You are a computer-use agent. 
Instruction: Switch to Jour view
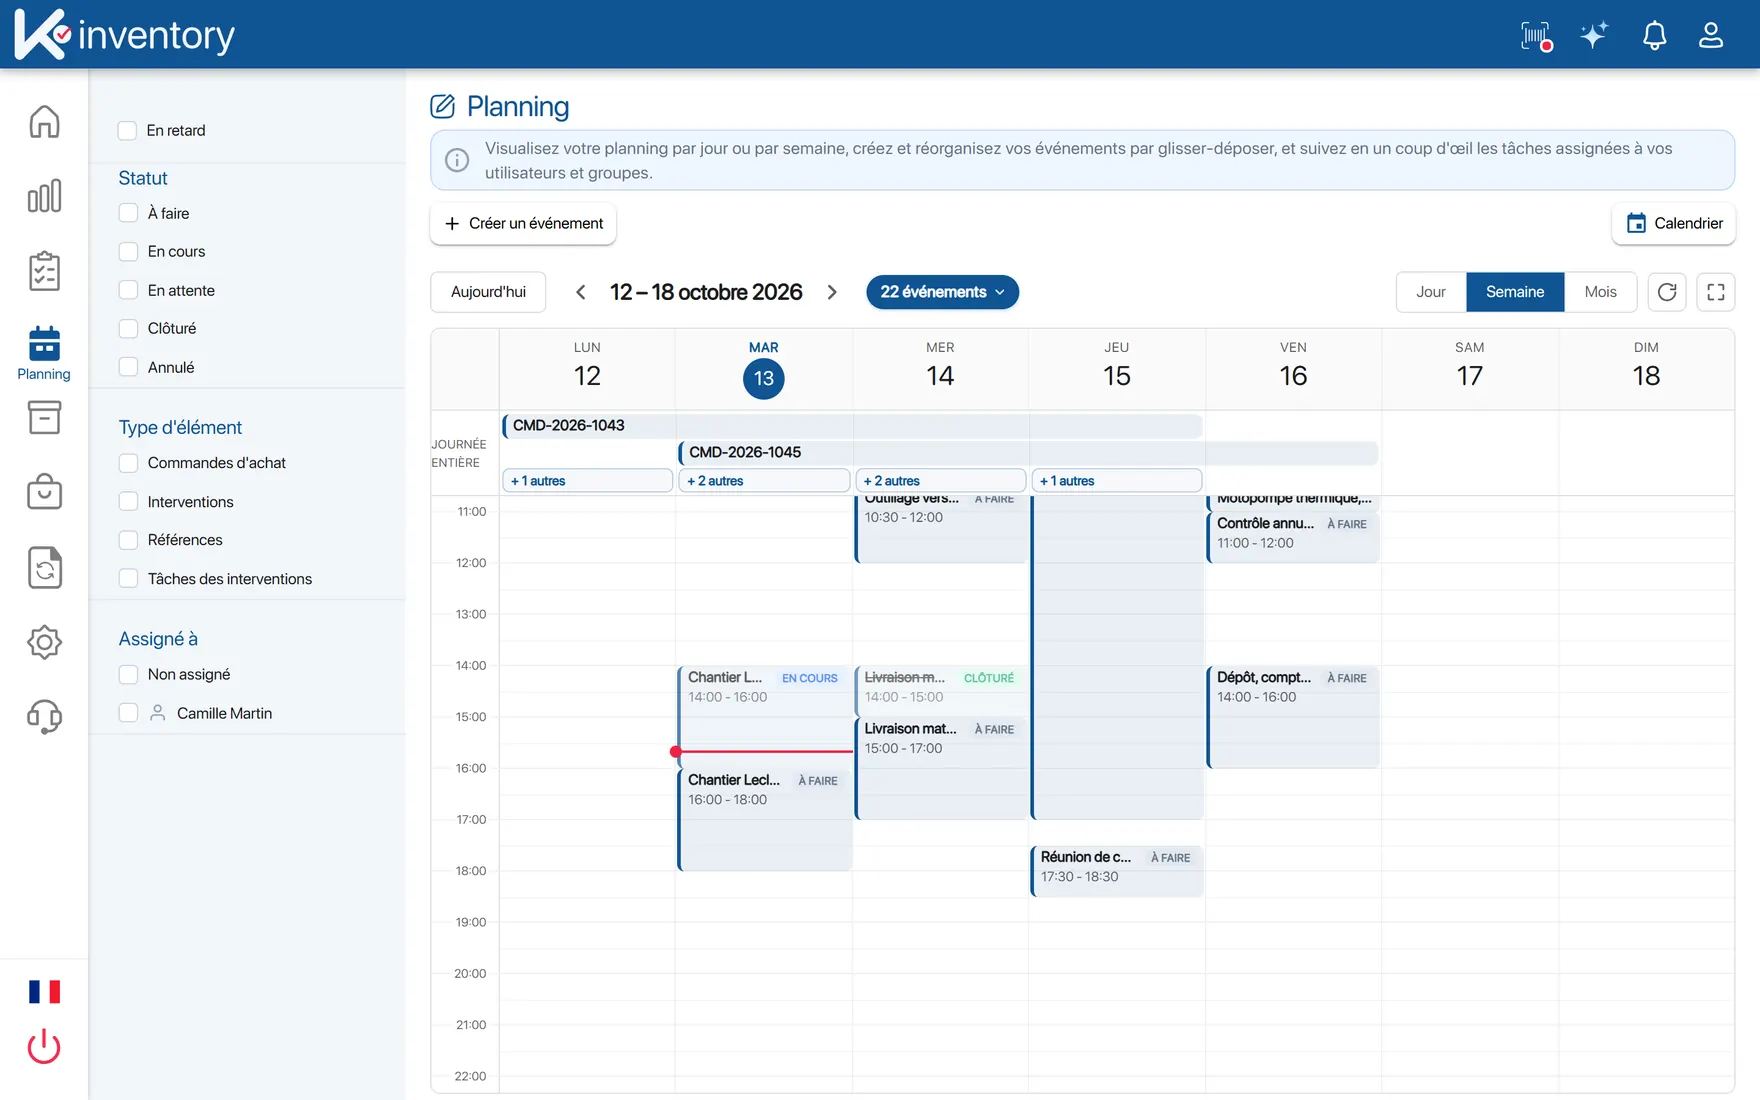pos(1431,292)
